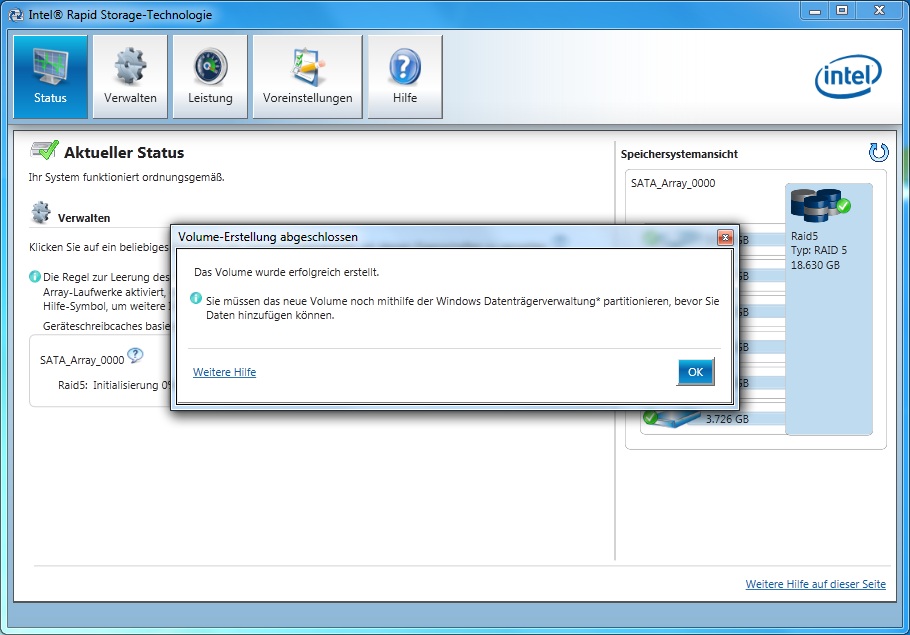Click the help bubble beside SATA_Array_0000
910x635 pixels.
coord(135,355)
